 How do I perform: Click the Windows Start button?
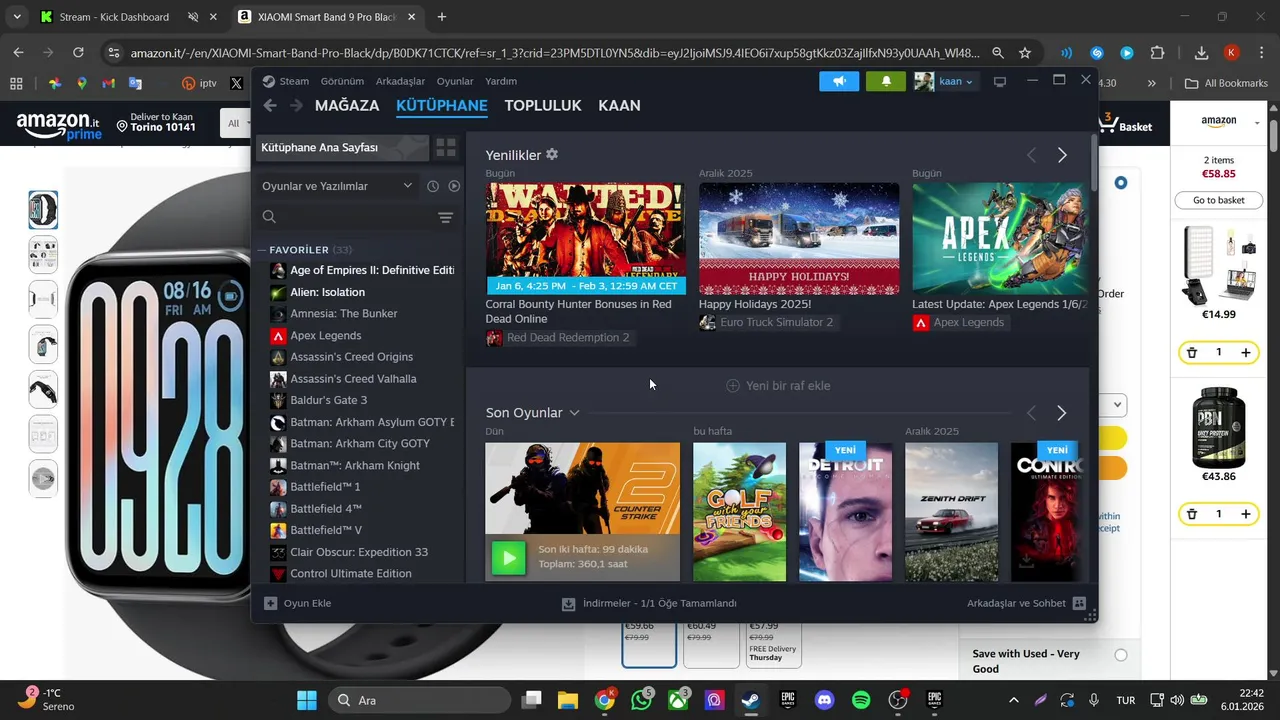click(x=307, y=700)
